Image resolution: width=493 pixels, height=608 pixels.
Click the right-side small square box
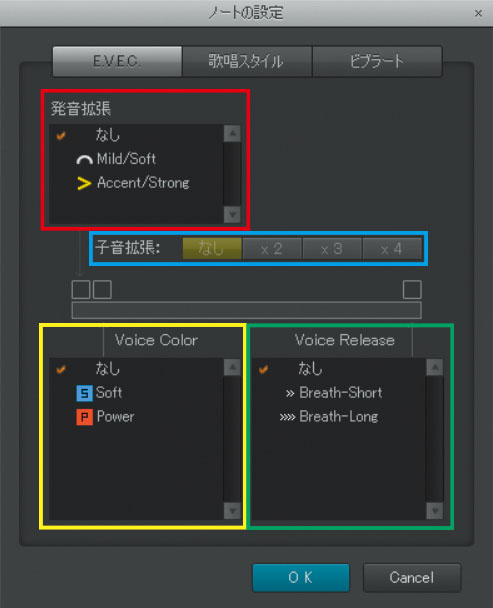point(412,290)
